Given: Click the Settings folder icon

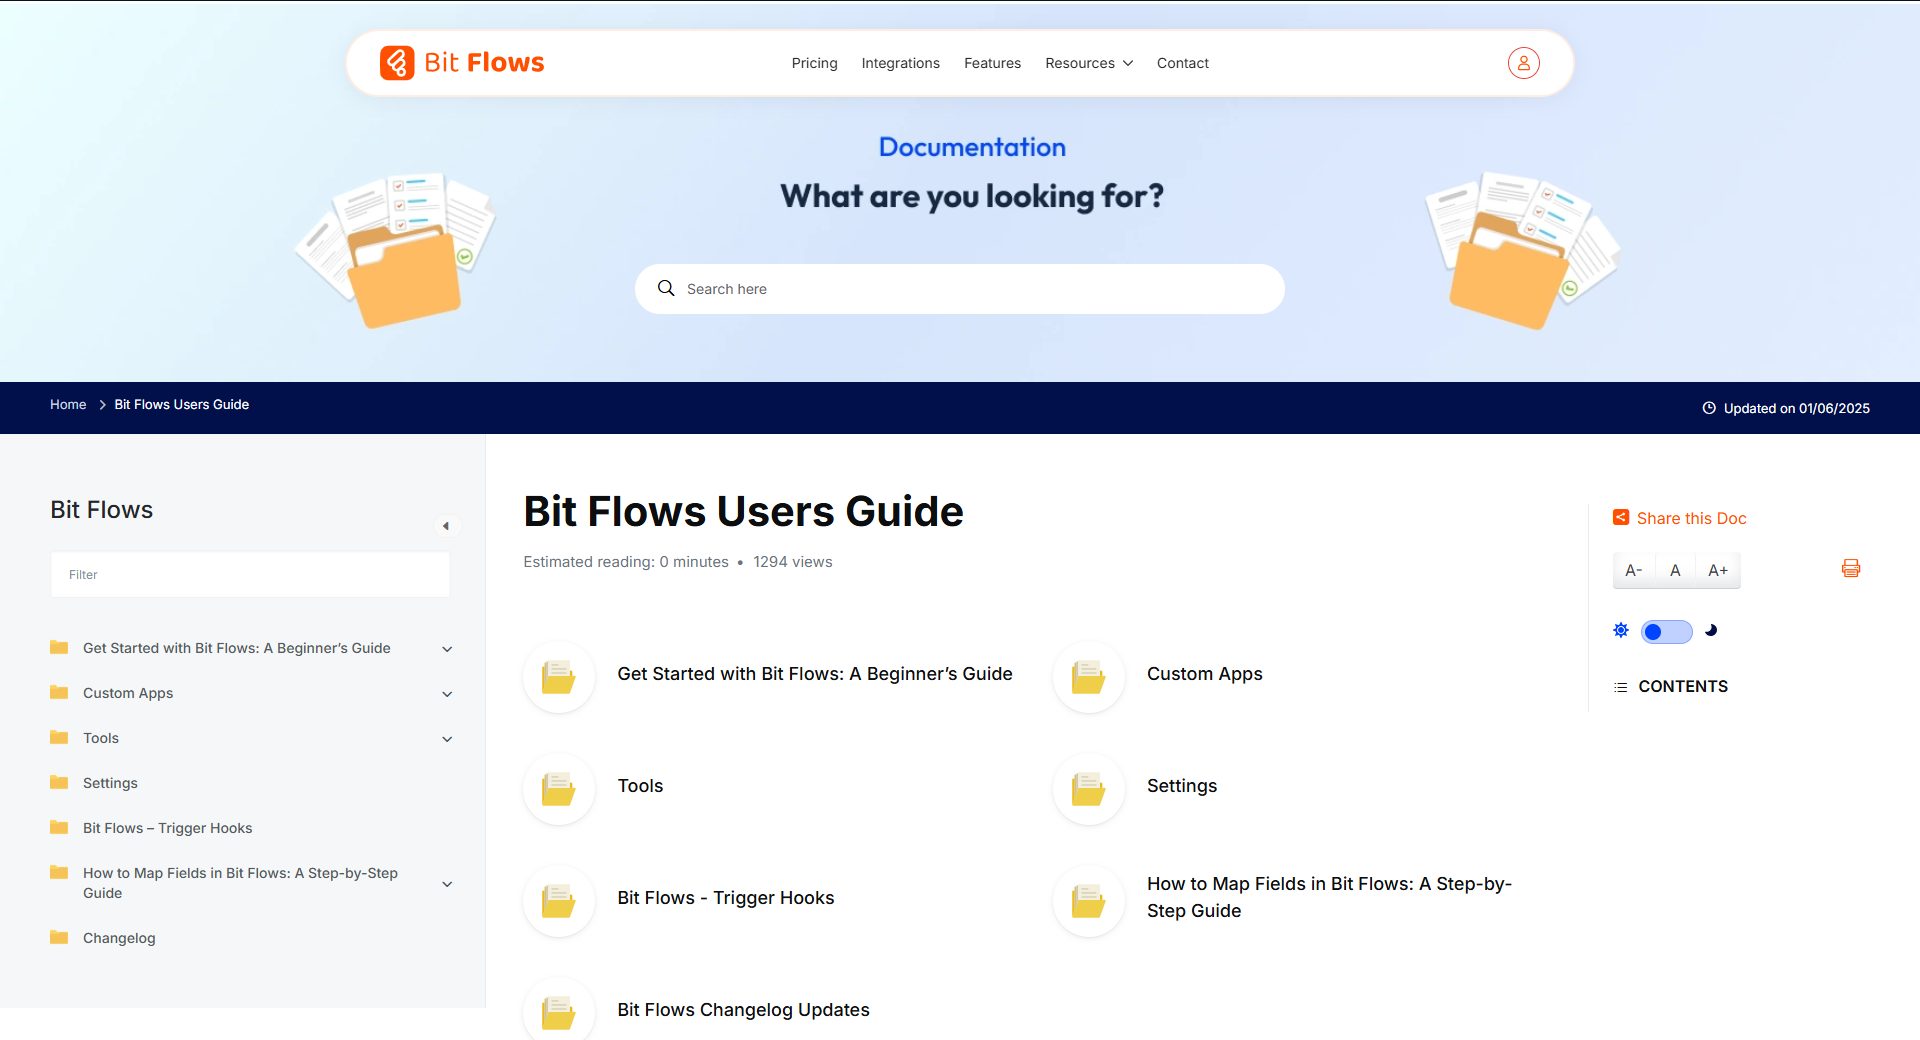Looking at the screenshot, I should point(1088,789).
